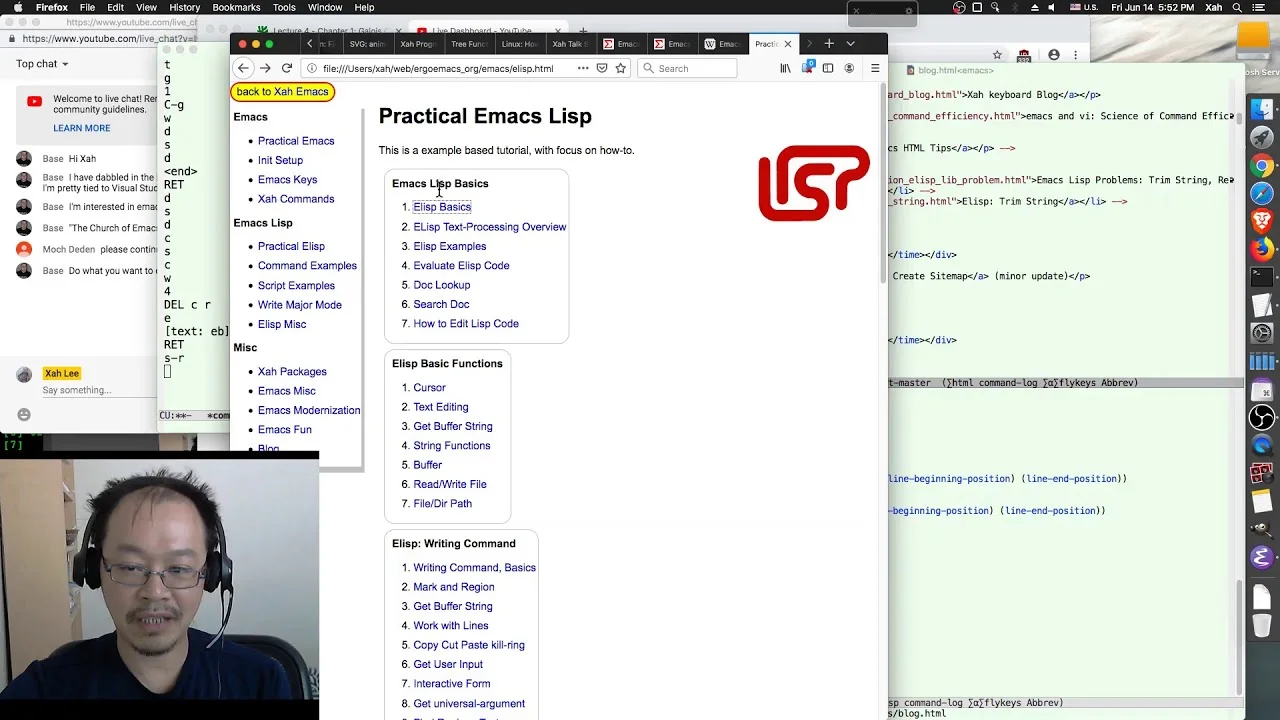Viewport: 1280px width, 720px height.
Task: Open Firefox account icon
Action: click(x=849, y=68)
